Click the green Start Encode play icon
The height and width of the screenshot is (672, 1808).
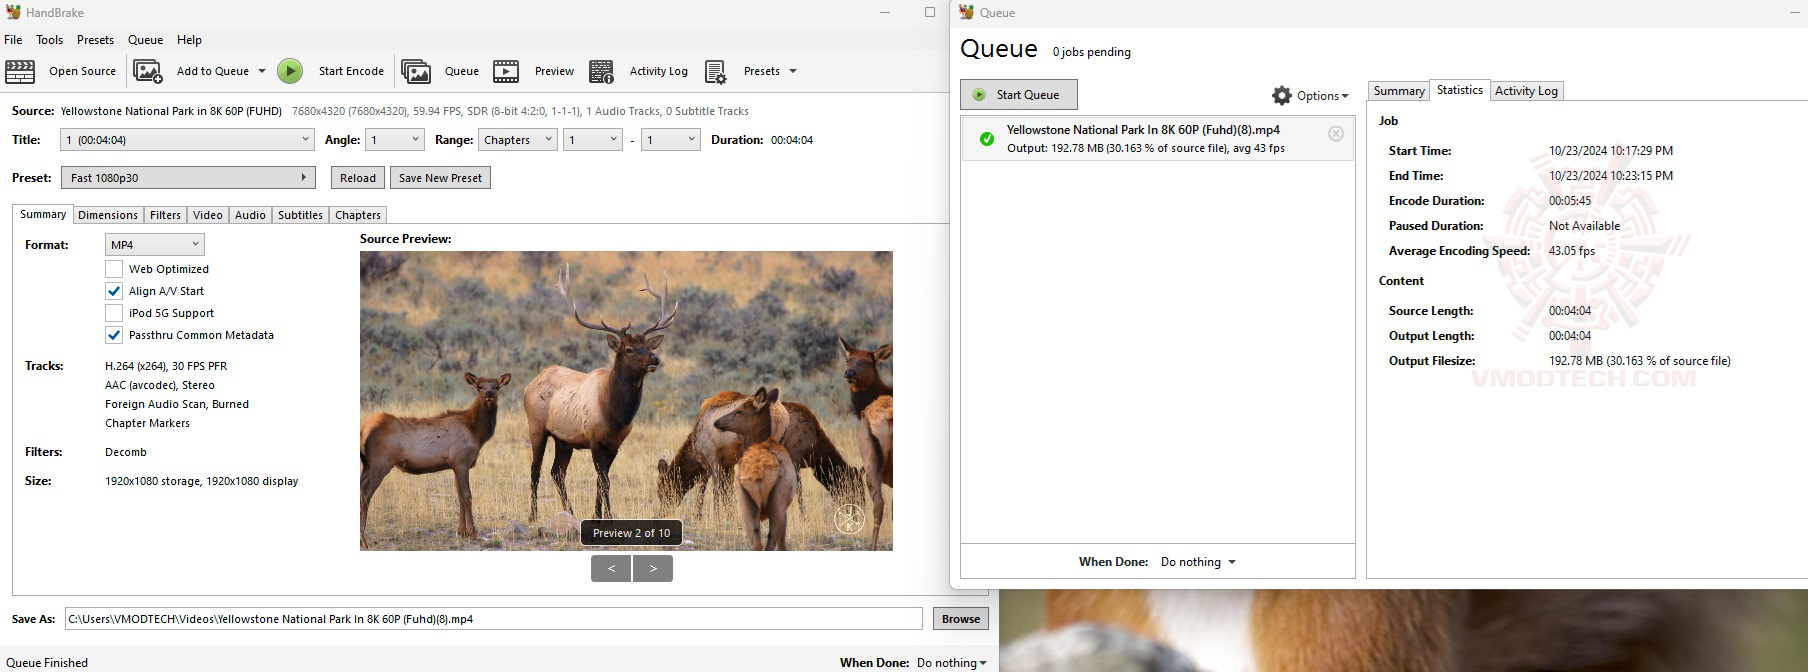coord(290,71)
